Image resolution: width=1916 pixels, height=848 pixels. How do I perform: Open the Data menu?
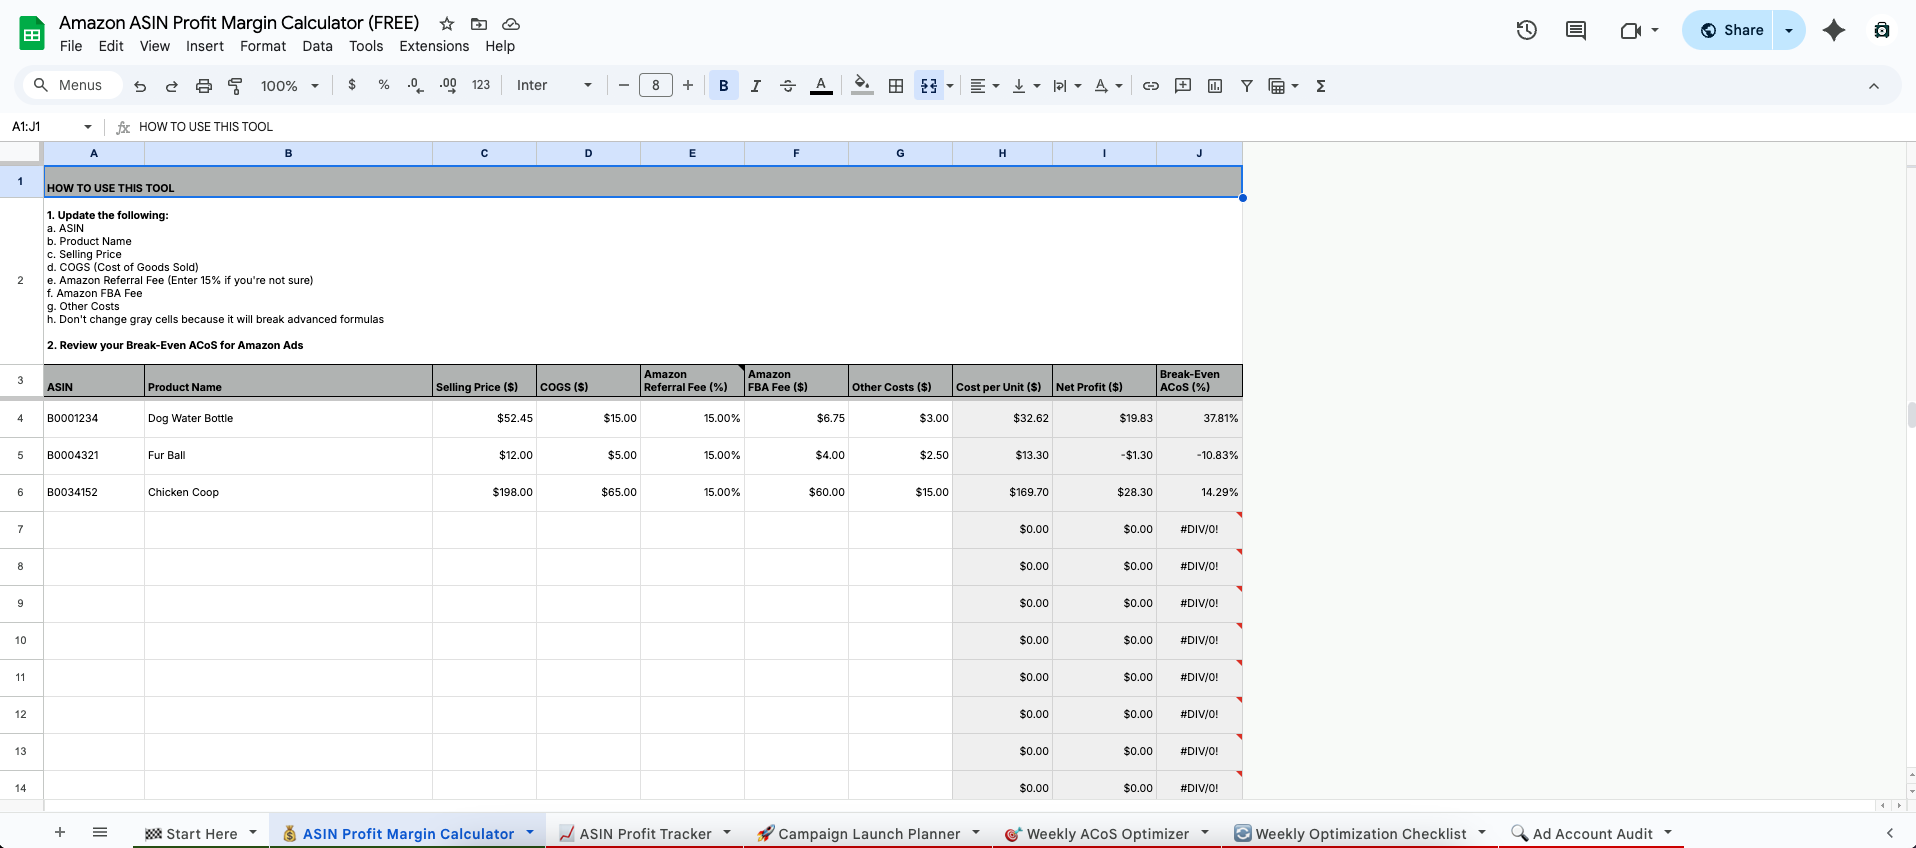[x=317, y=46]
